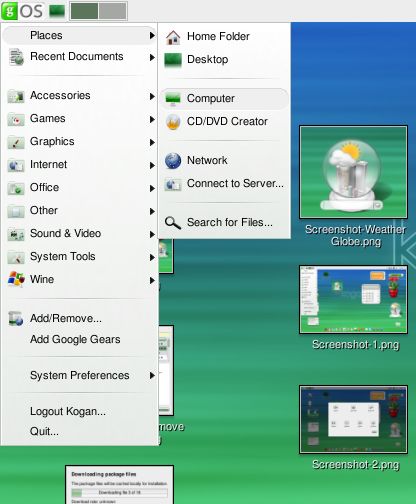
Task: Select the Downloading package files thumbnail
Action: pos(119,485)
